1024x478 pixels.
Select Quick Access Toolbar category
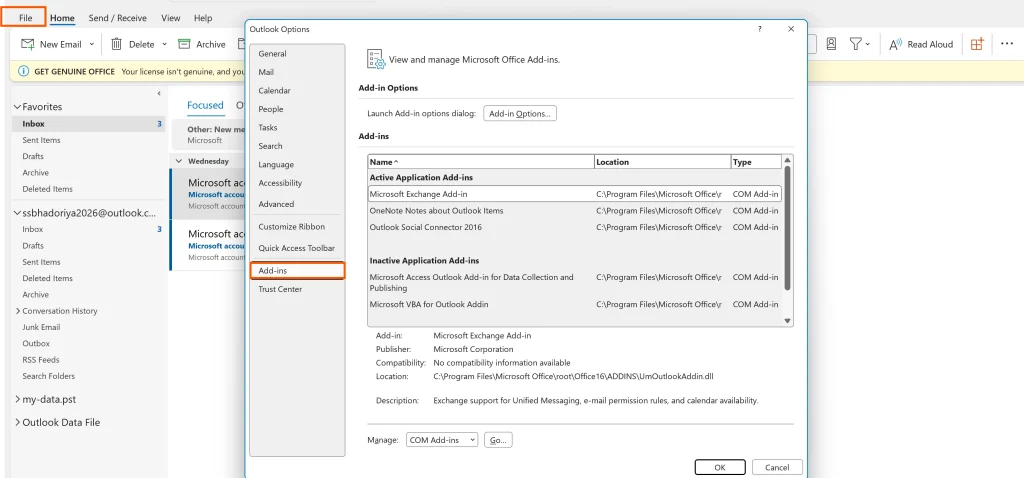tap(297, 248)
